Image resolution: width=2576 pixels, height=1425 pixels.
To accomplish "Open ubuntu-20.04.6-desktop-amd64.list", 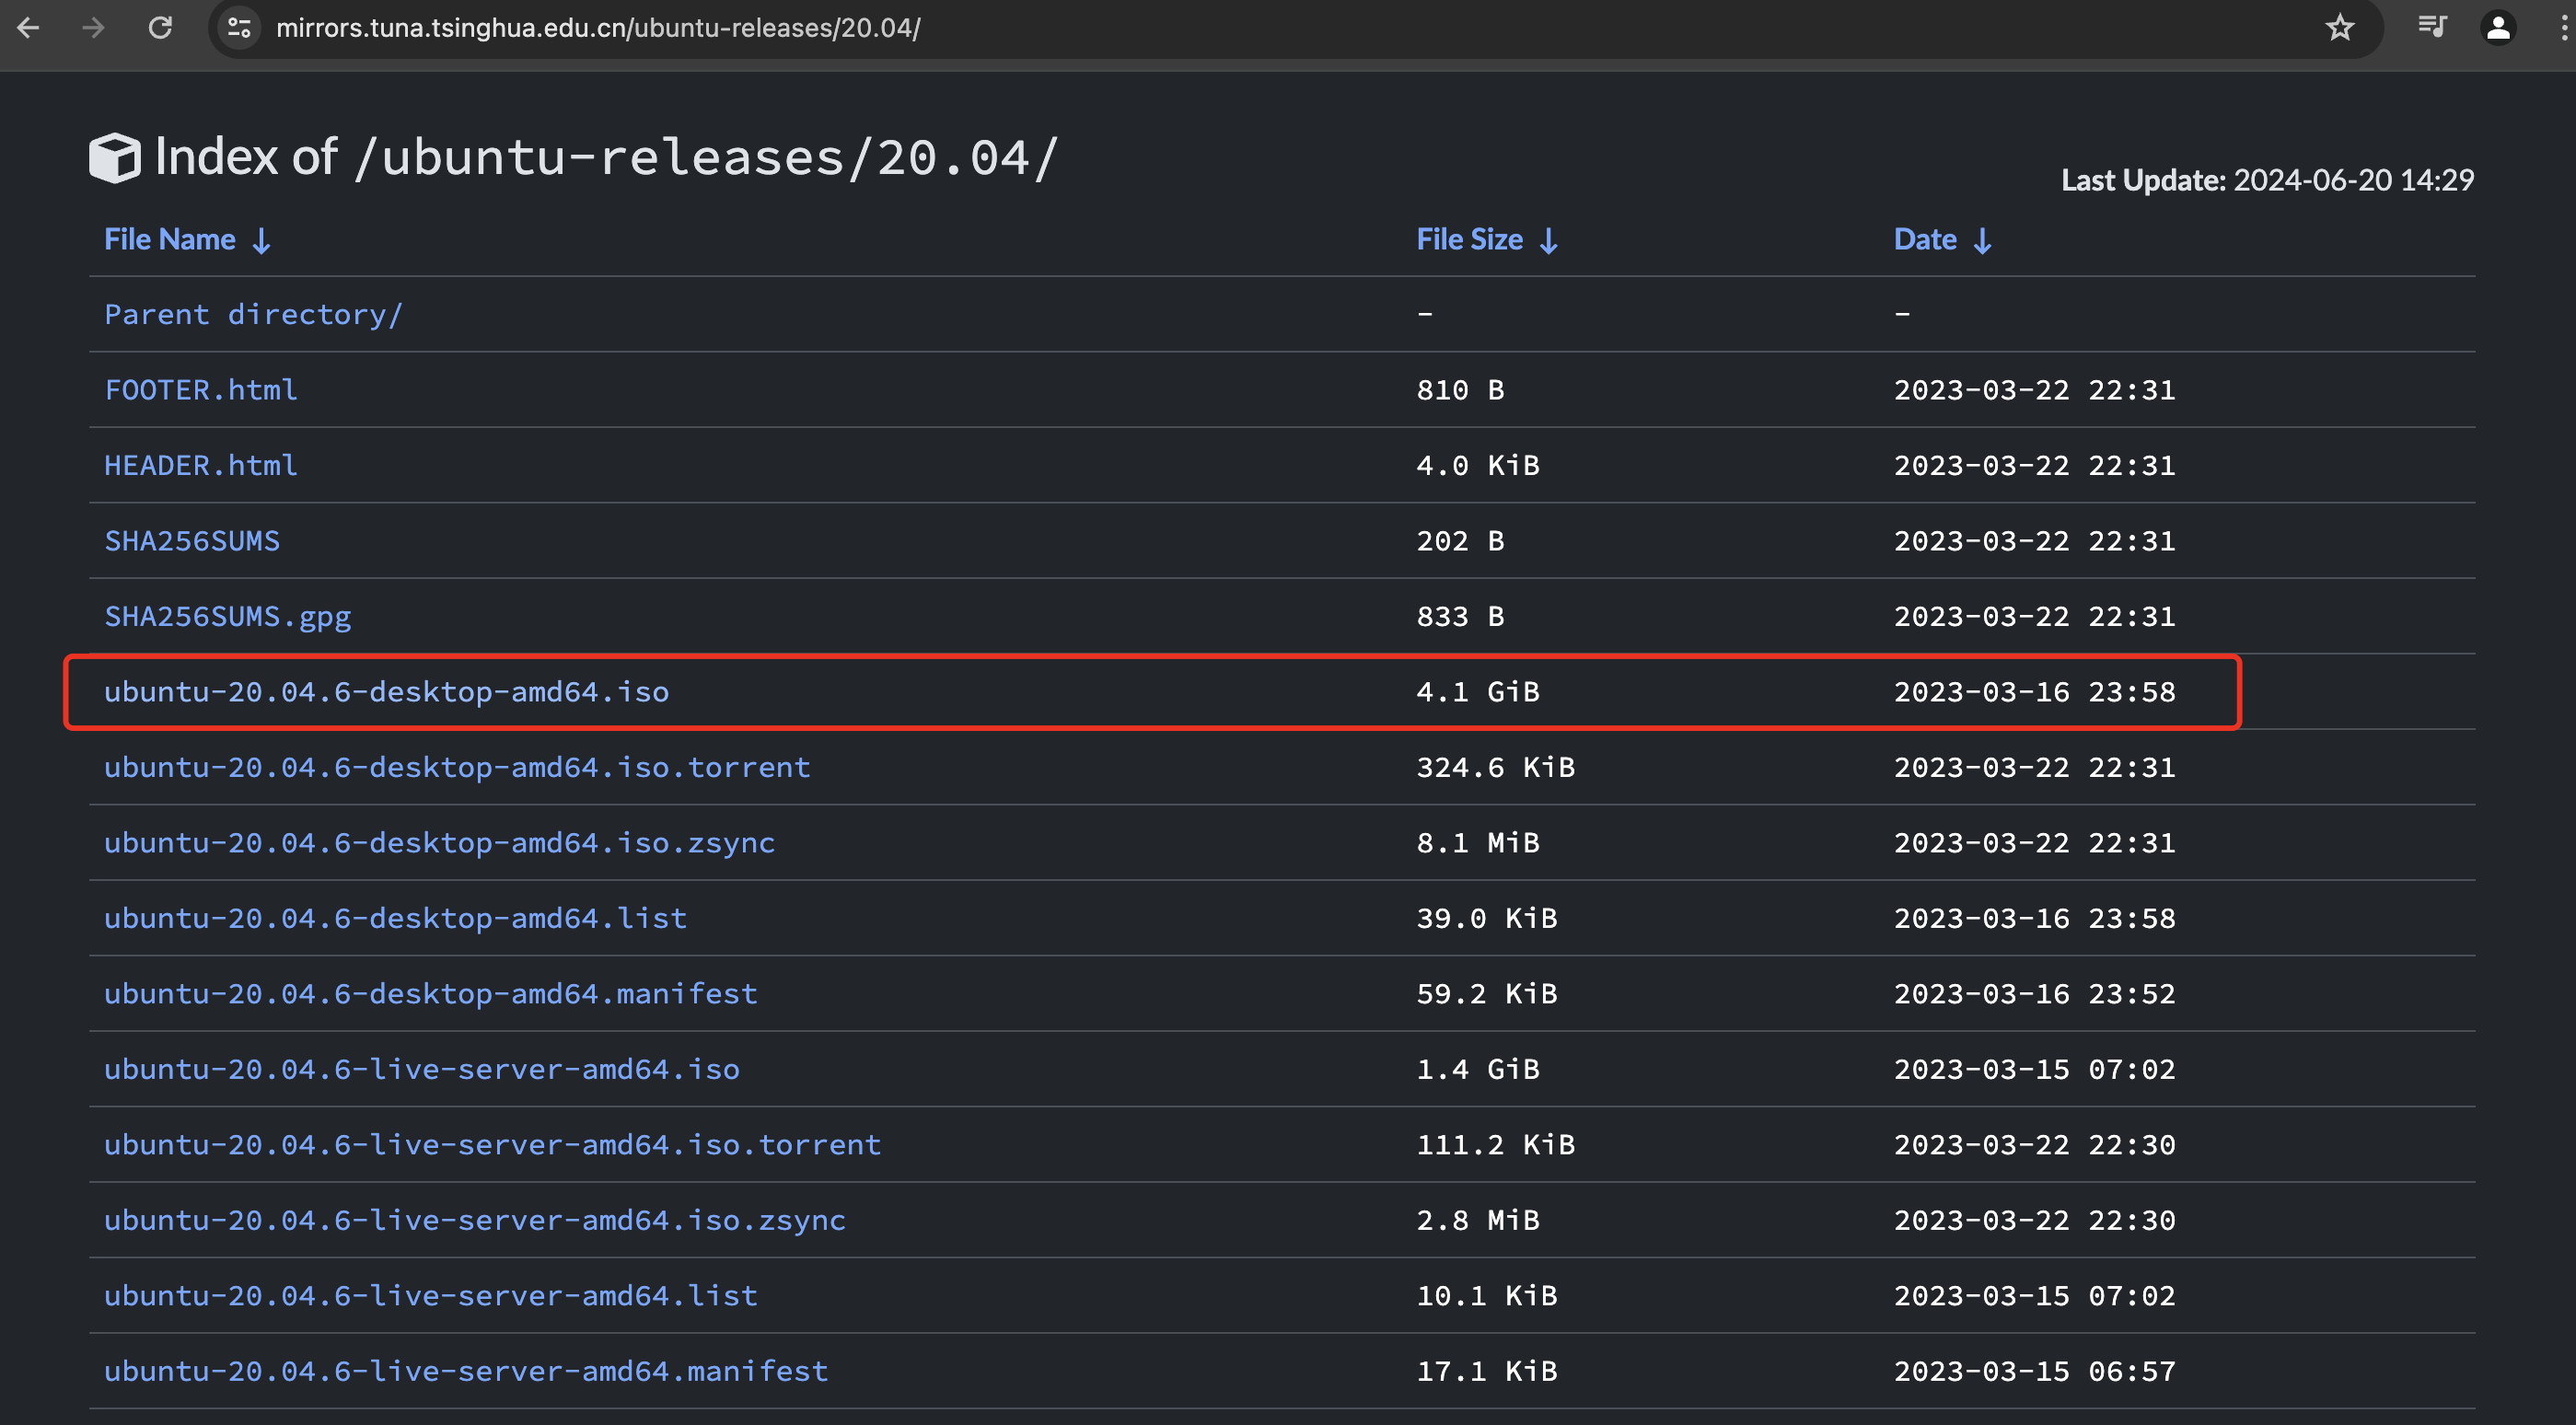I will coord(396,918).
